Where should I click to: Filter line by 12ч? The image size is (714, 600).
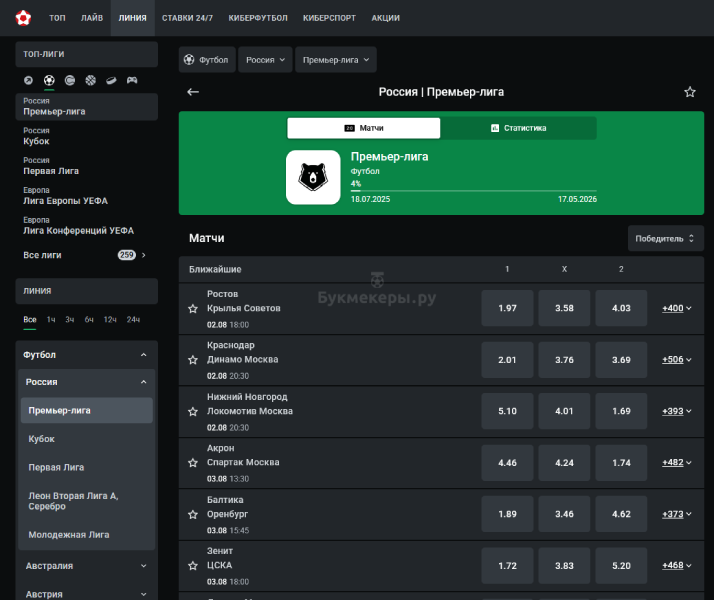[x=110, y=320]
